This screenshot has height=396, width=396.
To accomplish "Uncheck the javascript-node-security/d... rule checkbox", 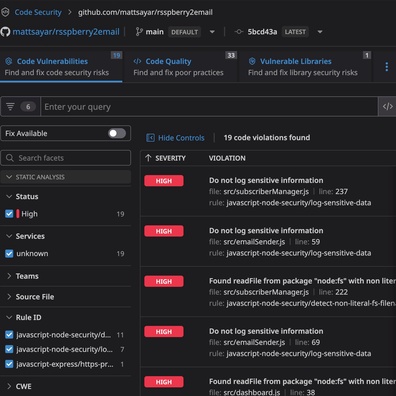I will 9,335.
